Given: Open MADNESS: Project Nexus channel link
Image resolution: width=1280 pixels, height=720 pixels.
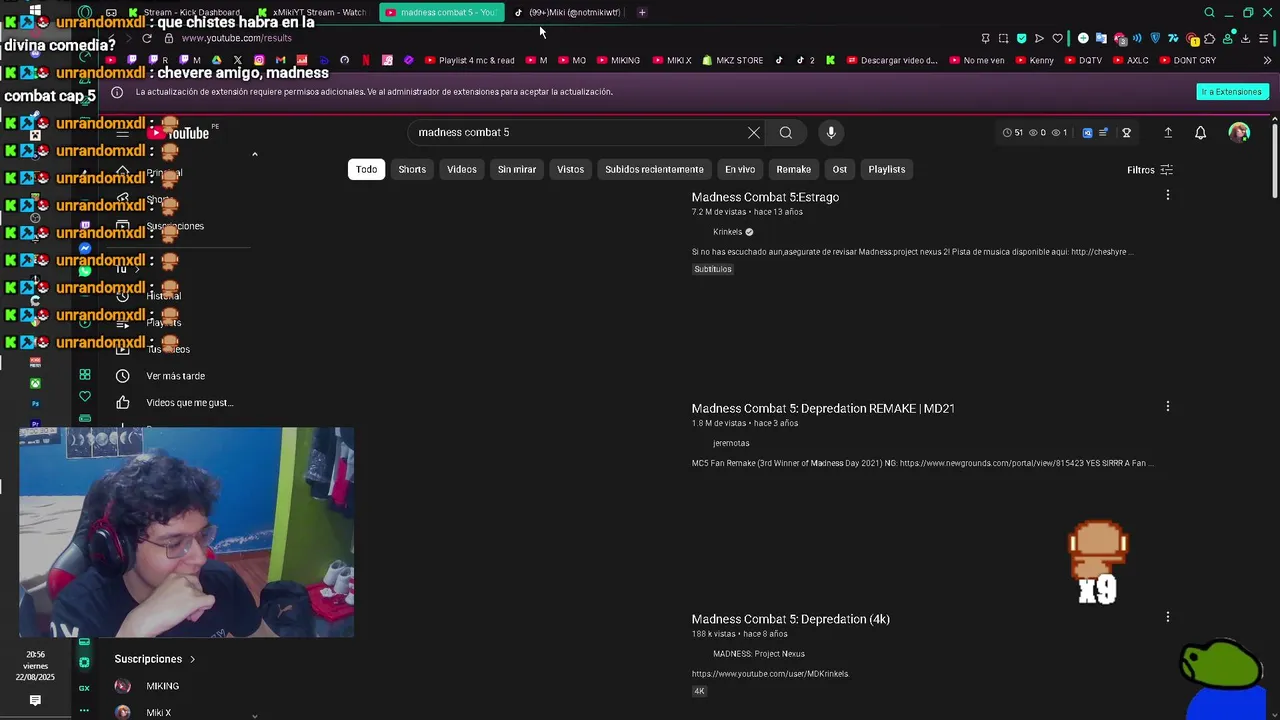Looking at the screenshot, I should pos(759,654).
